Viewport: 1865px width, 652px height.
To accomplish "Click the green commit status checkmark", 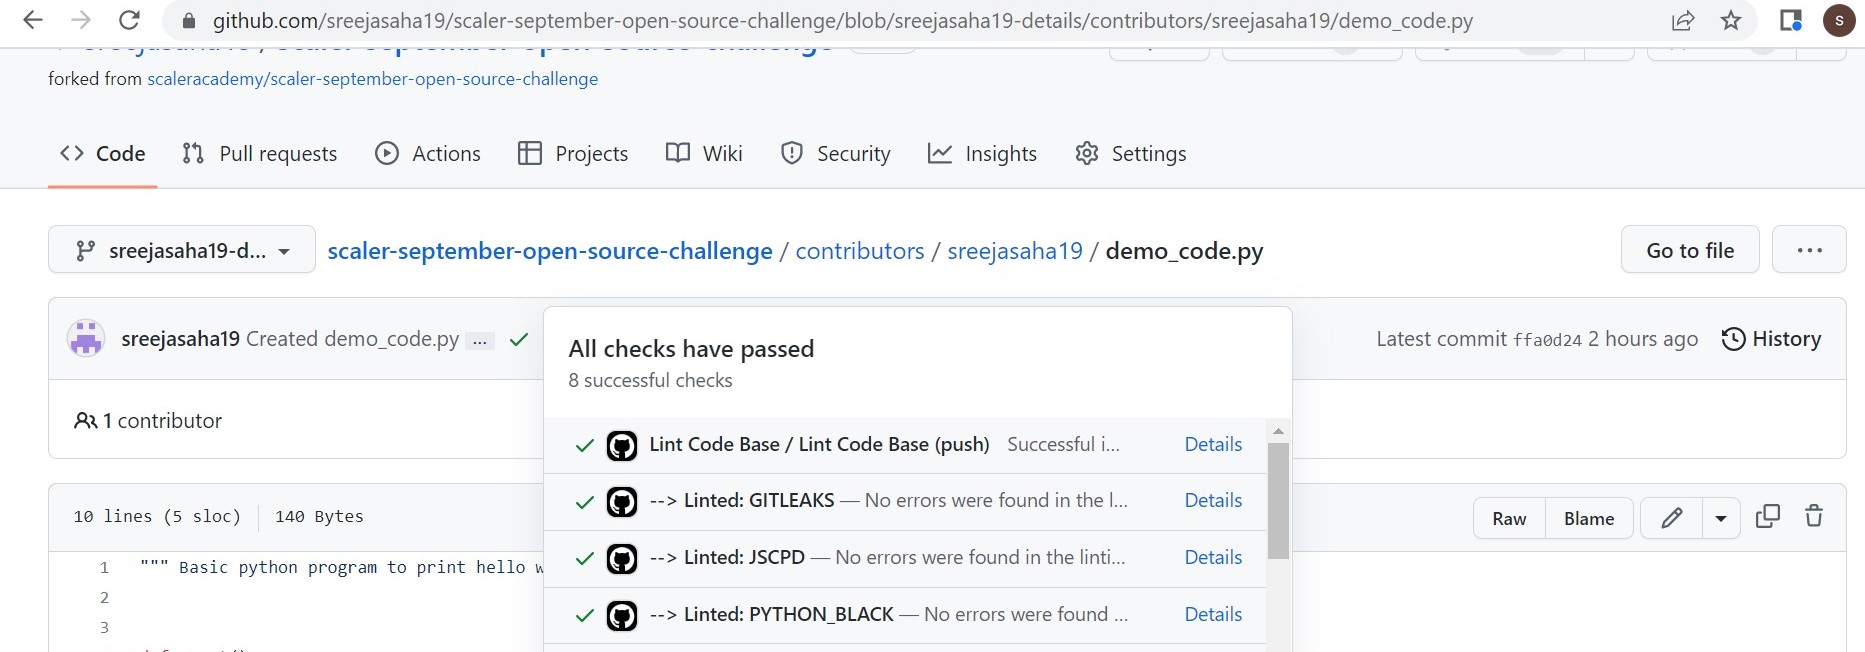I will pyautogui.click(x=518, y=340).
